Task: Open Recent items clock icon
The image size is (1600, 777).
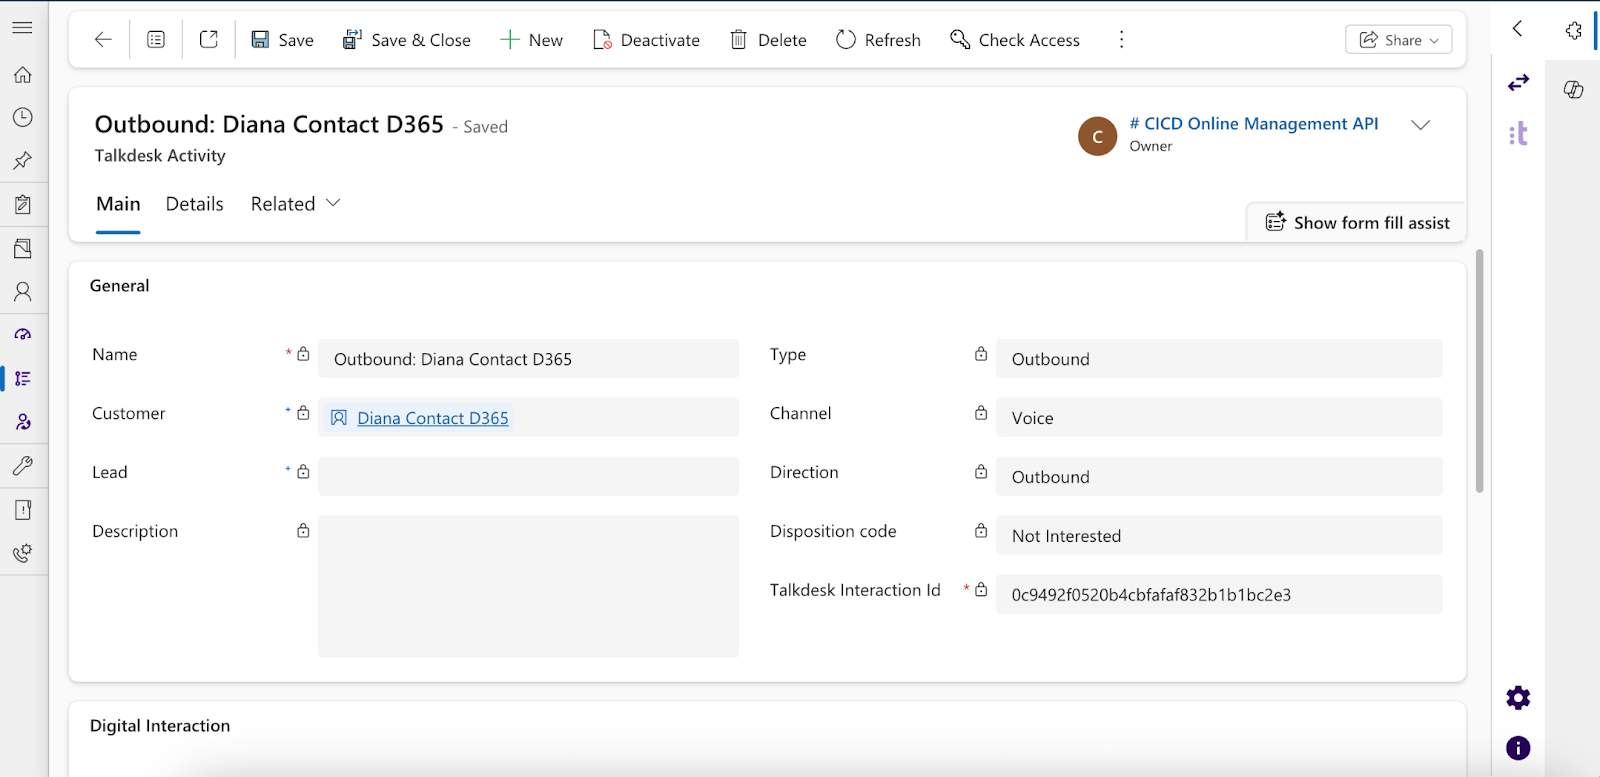Action: (22, 118)
